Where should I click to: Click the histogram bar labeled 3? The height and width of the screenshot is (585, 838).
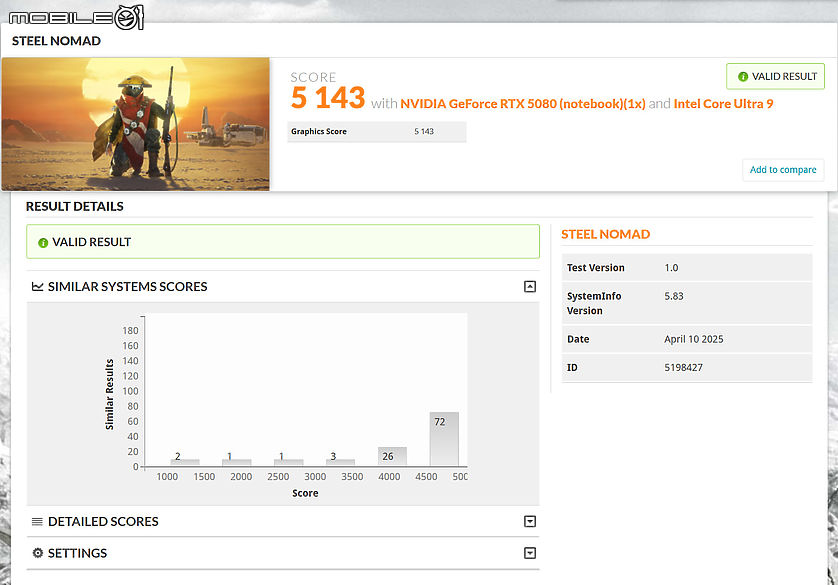[340, 463]
